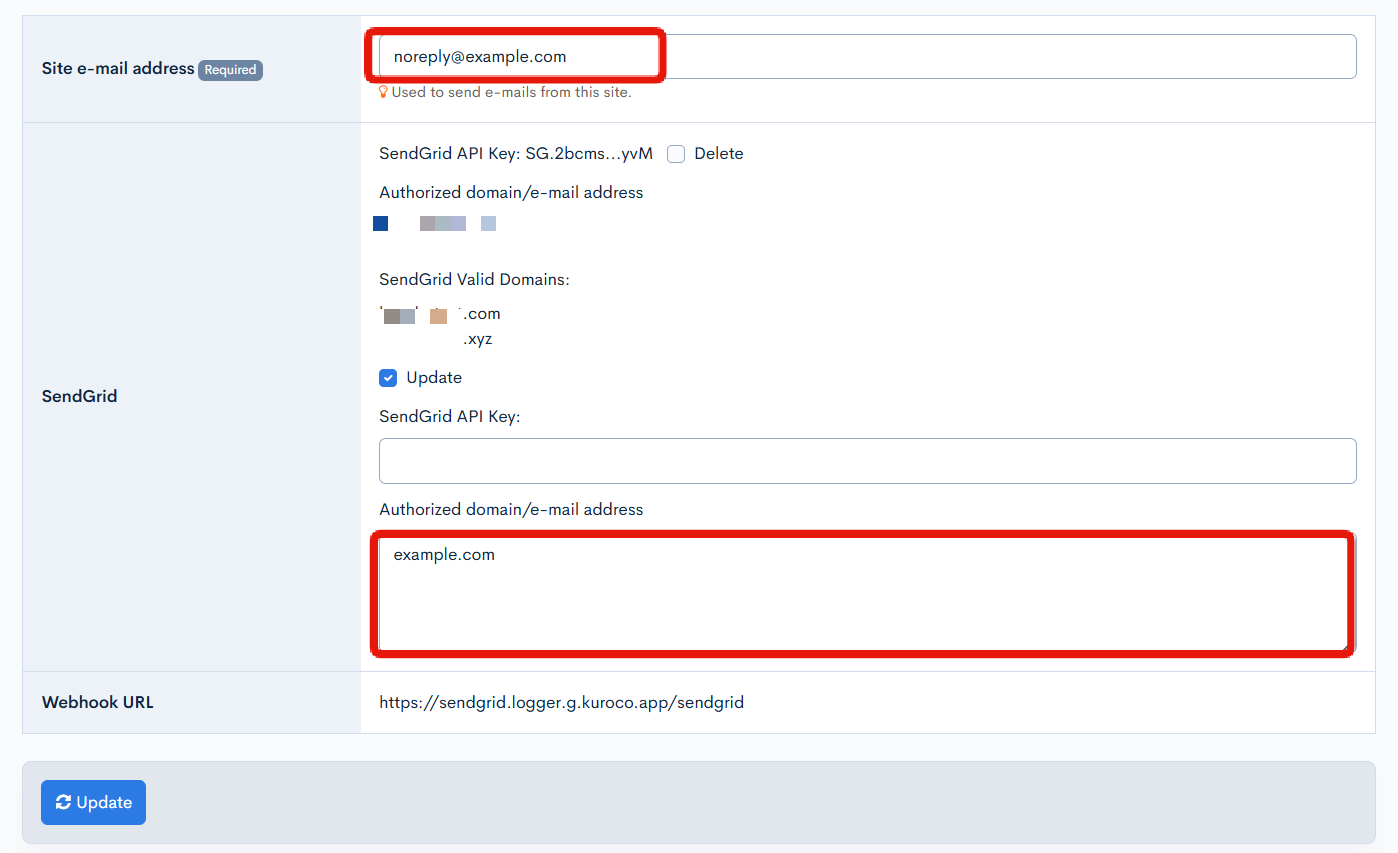Uncheck the Update checkbox in the SendGrid section
The height and width of the screenshot is (853, 1398).
pos(388,378)
